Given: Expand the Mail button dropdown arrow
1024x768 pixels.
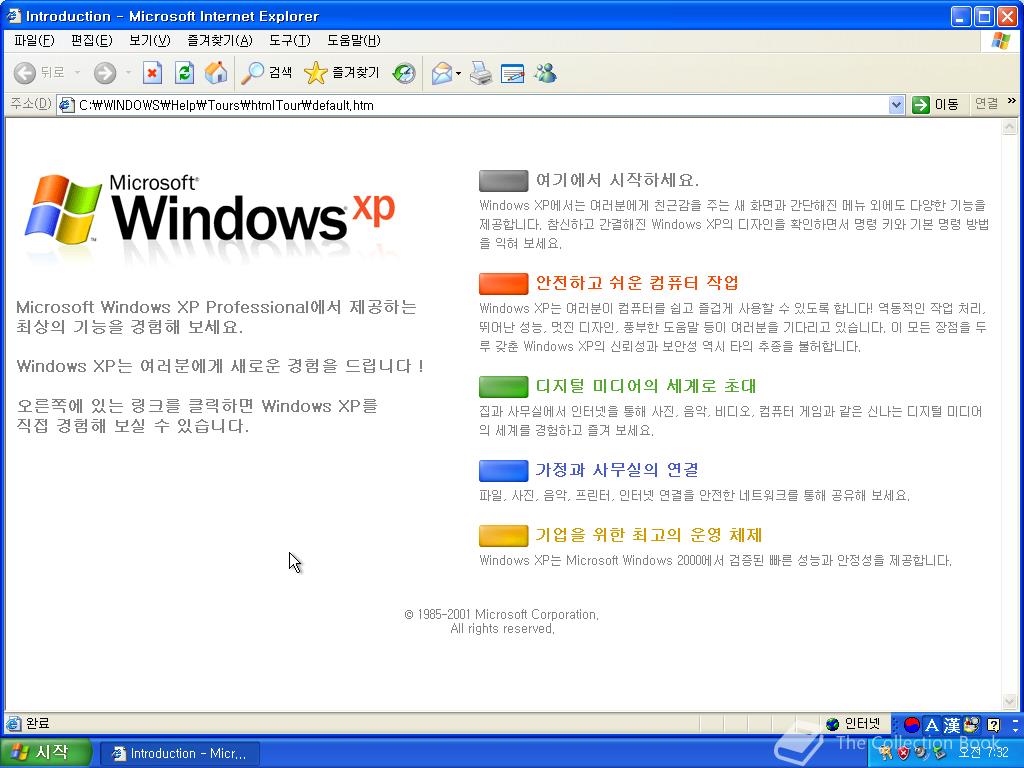Looking at the screenshot, I should (458, 73).
